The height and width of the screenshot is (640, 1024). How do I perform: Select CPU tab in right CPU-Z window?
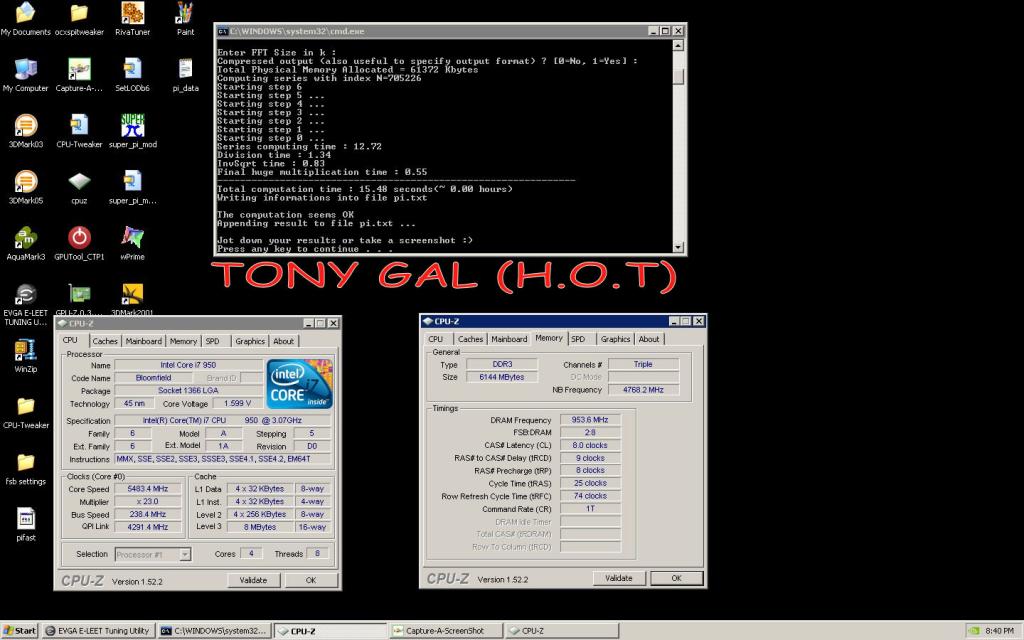(436, 339)
